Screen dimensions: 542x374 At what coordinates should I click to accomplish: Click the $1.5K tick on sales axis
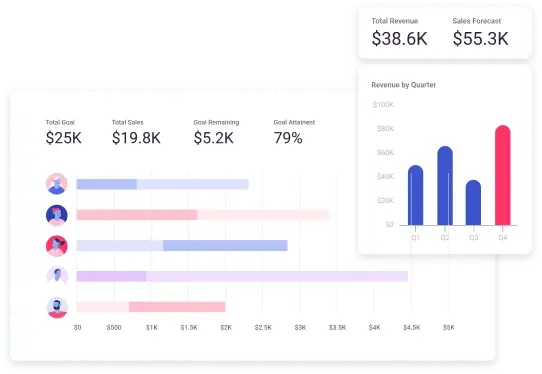189,327
